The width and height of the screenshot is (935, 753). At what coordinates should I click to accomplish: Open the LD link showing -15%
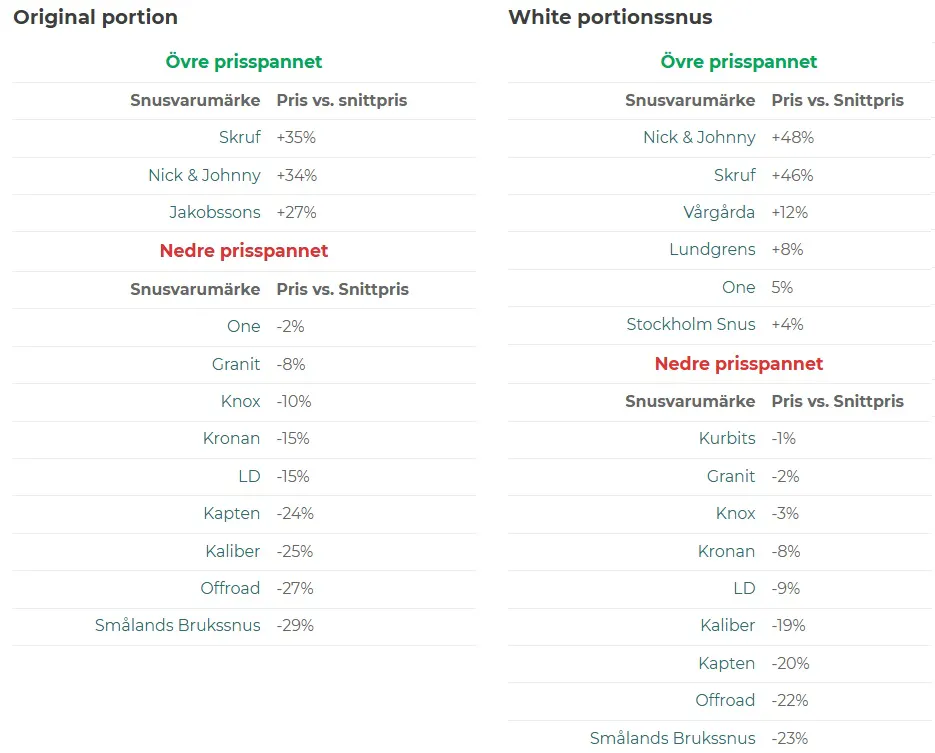coord(248,476)
